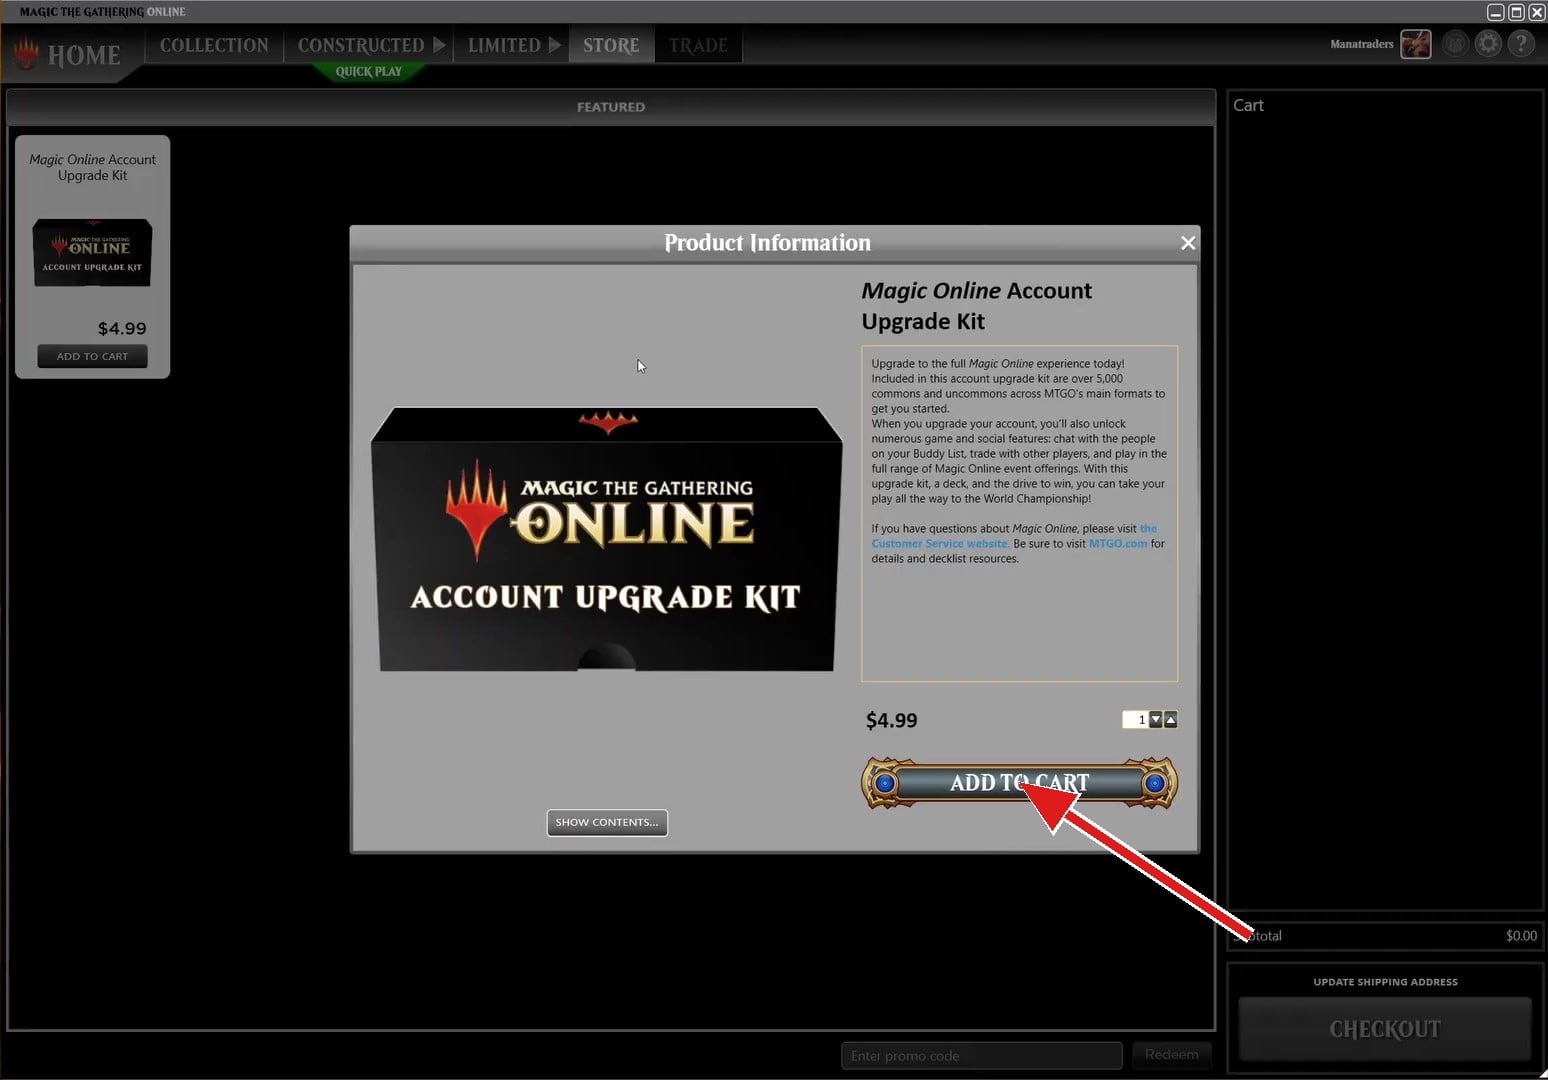Click the quantity field showing 1
This screenshot has height=1080, width=1548.
click(1135, 720)
